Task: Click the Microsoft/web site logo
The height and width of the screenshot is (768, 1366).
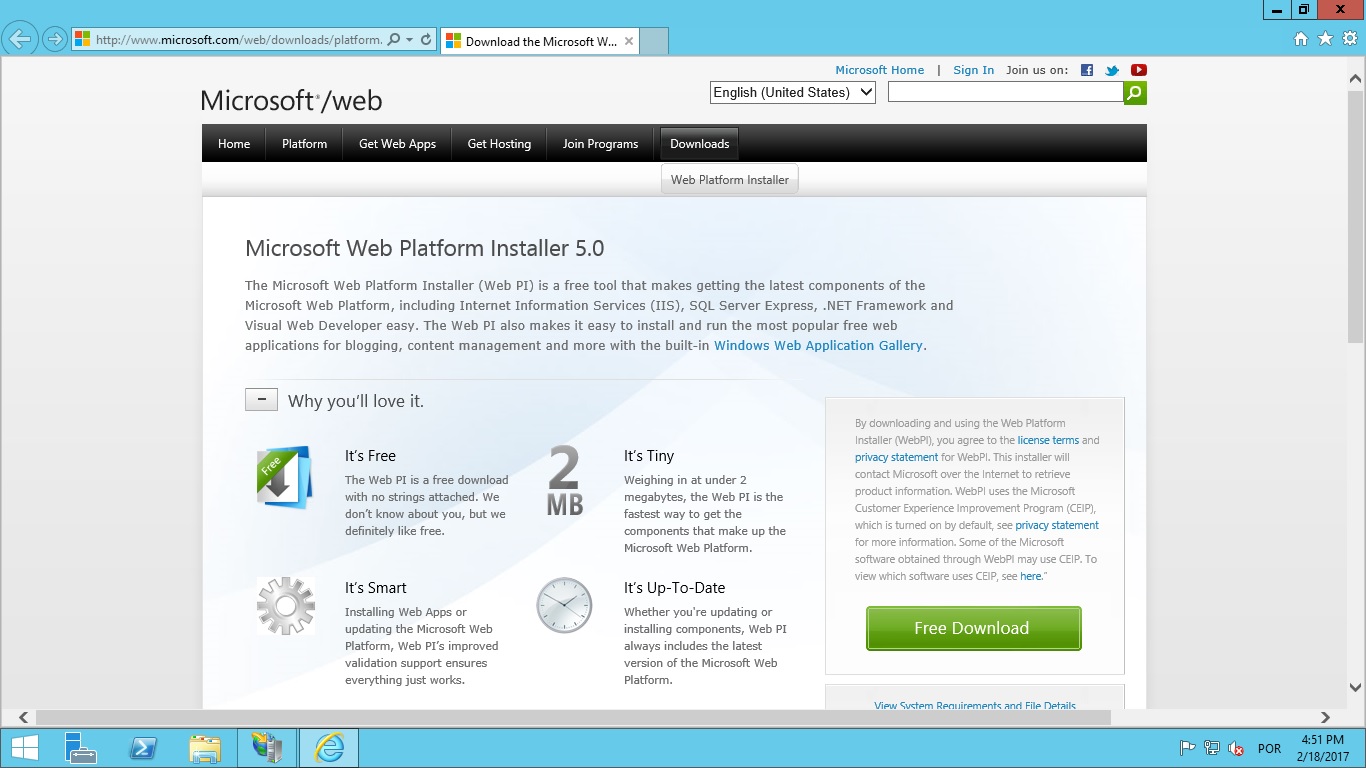Action: coord(291,100)
